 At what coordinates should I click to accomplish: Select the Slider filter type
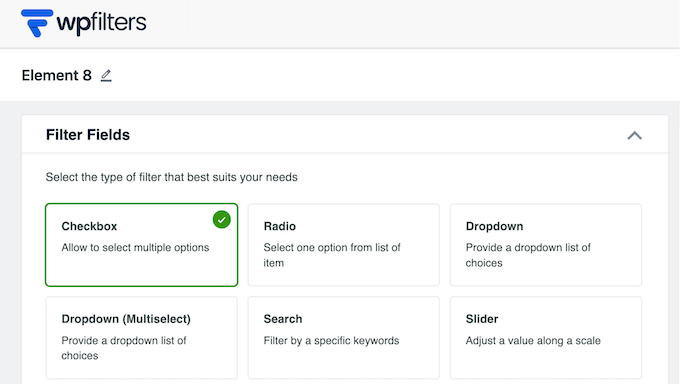coord(546,338)
